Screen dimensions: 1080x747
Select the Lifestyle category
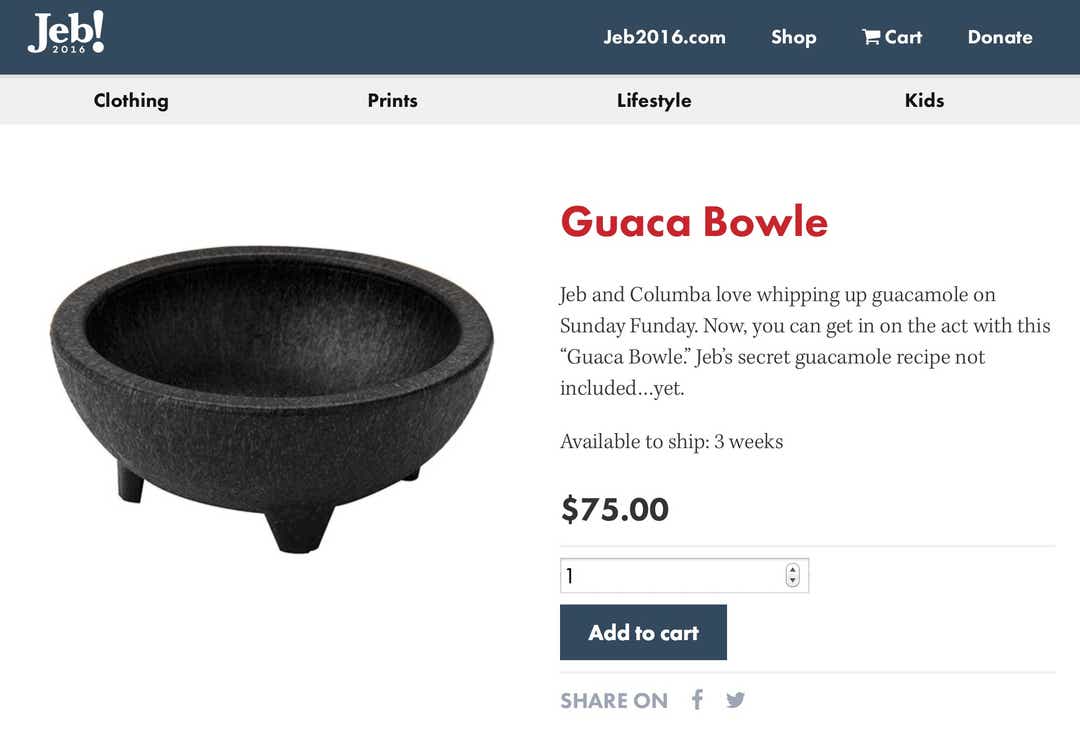click(x=654, y=100)
